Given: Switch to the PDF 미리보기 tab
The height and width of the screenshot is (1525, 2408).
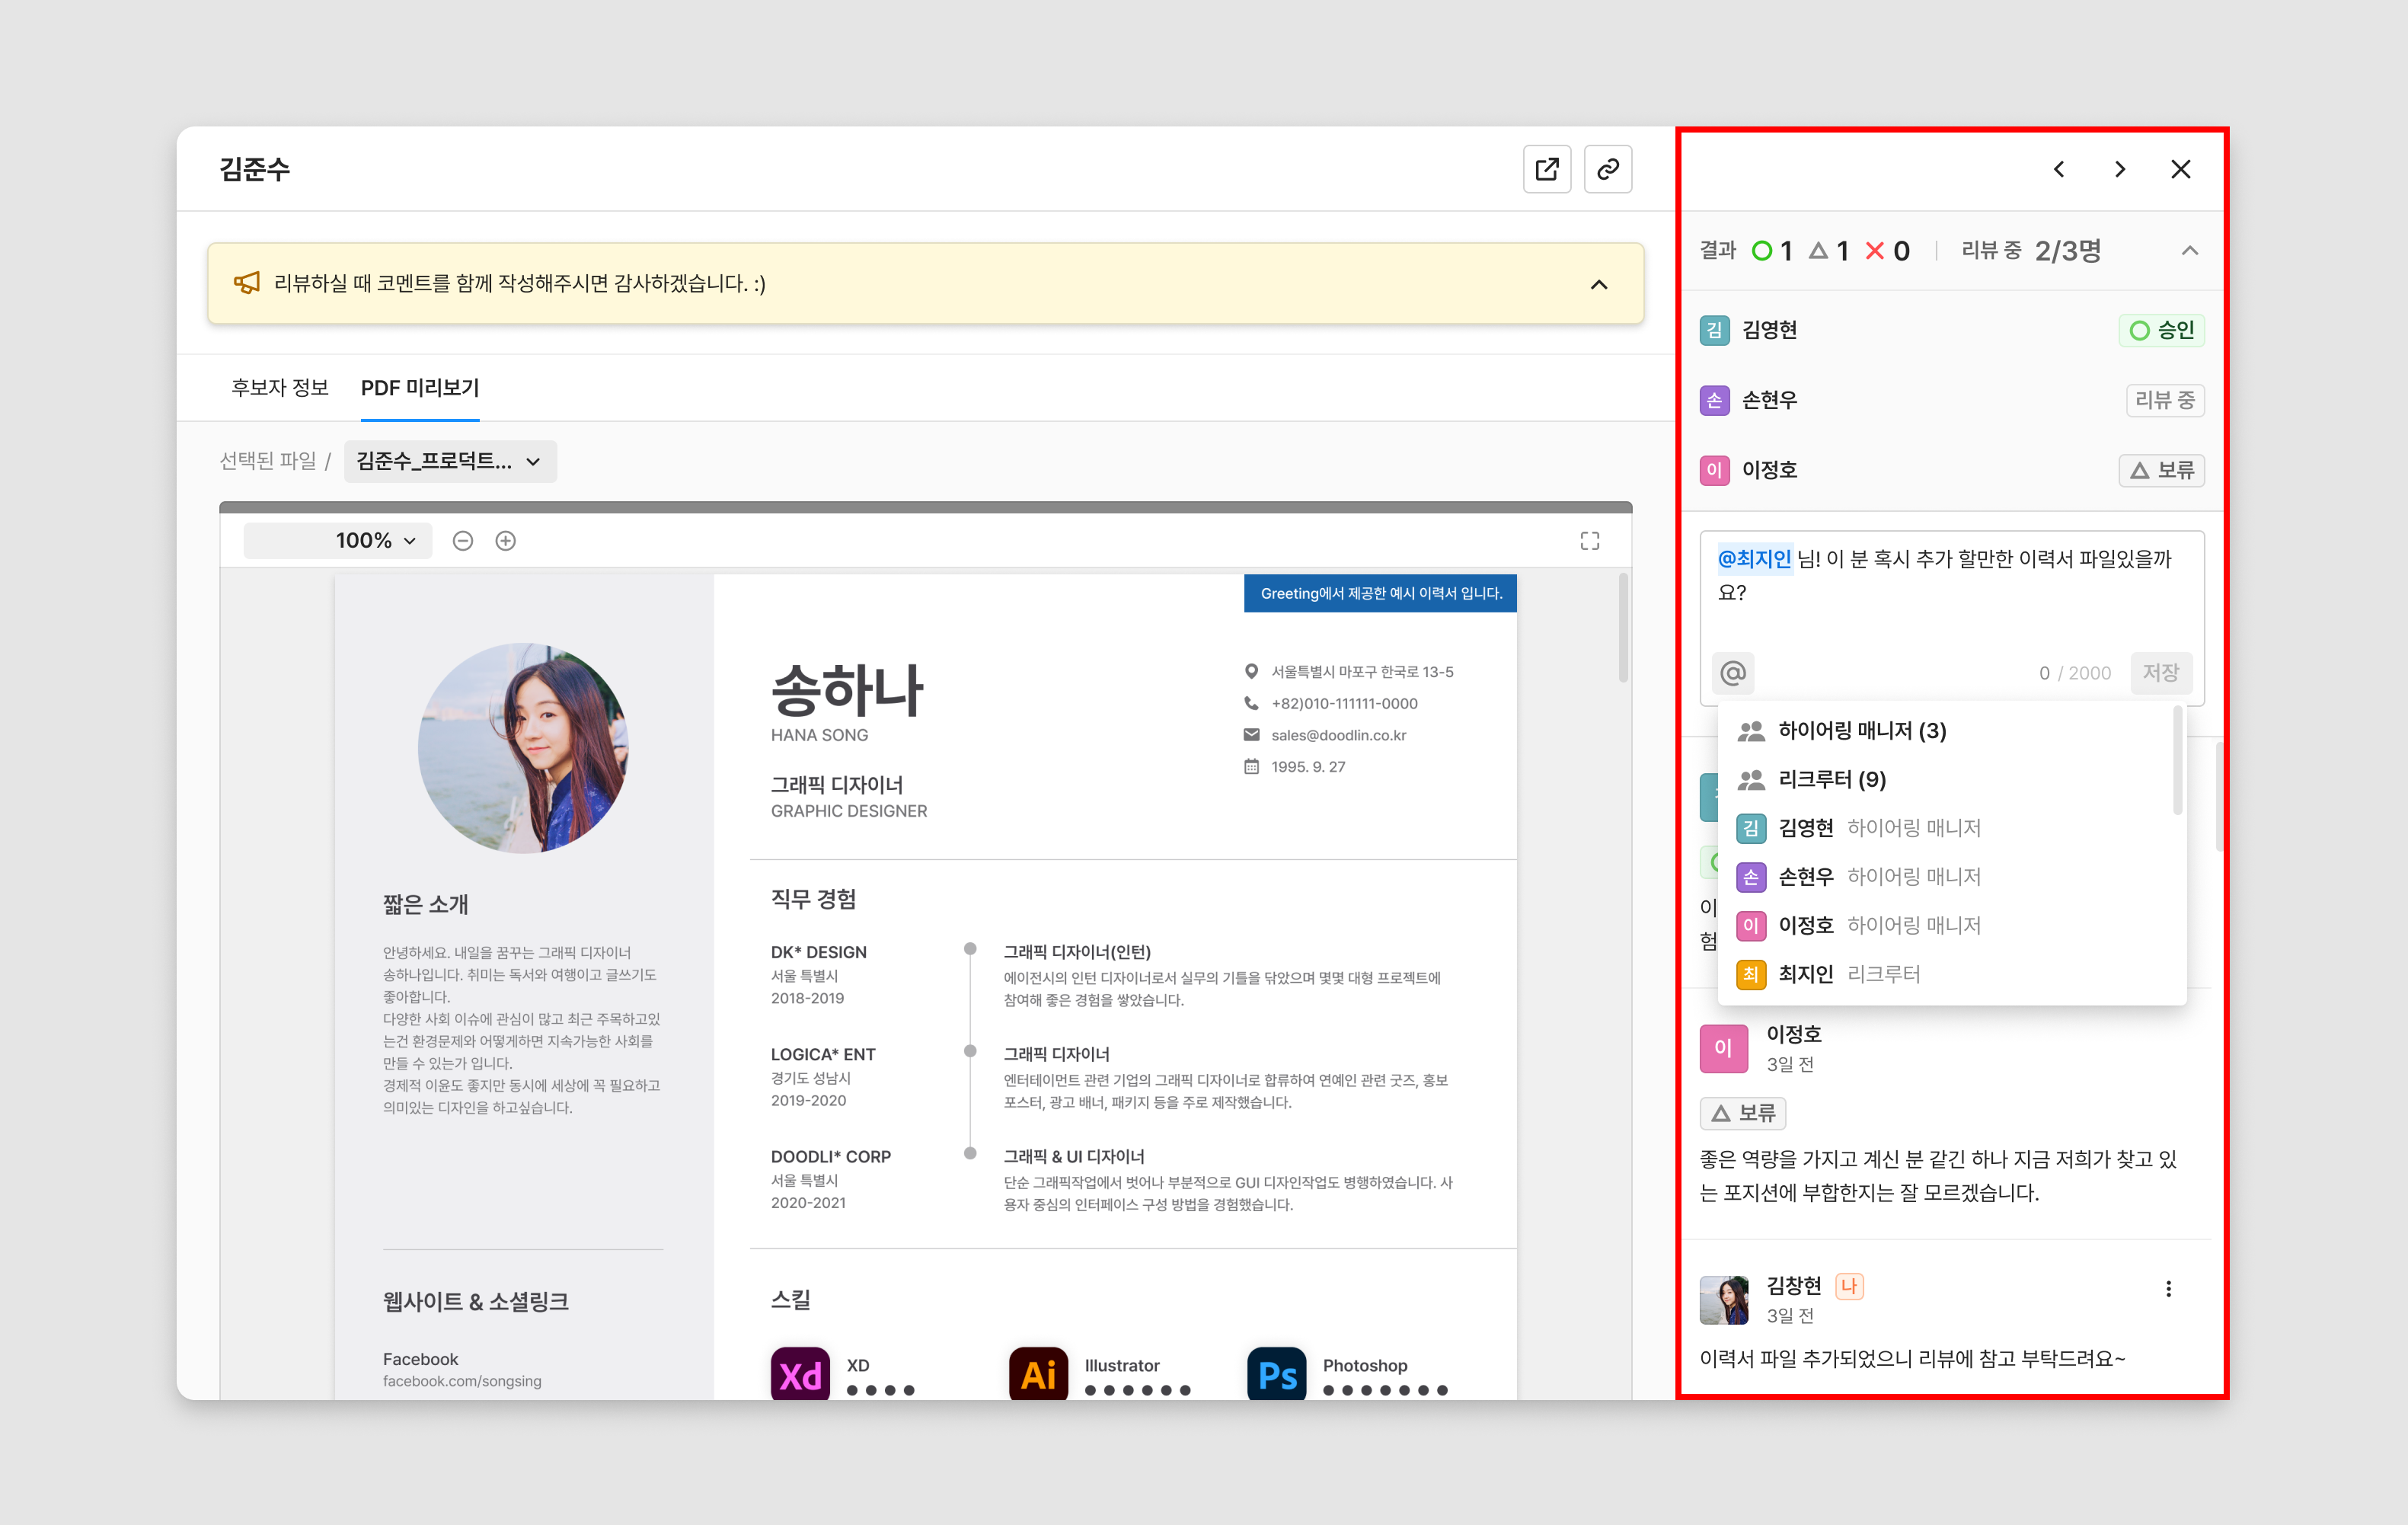Looking at the screenshot, I should click(x=421, y=389).
